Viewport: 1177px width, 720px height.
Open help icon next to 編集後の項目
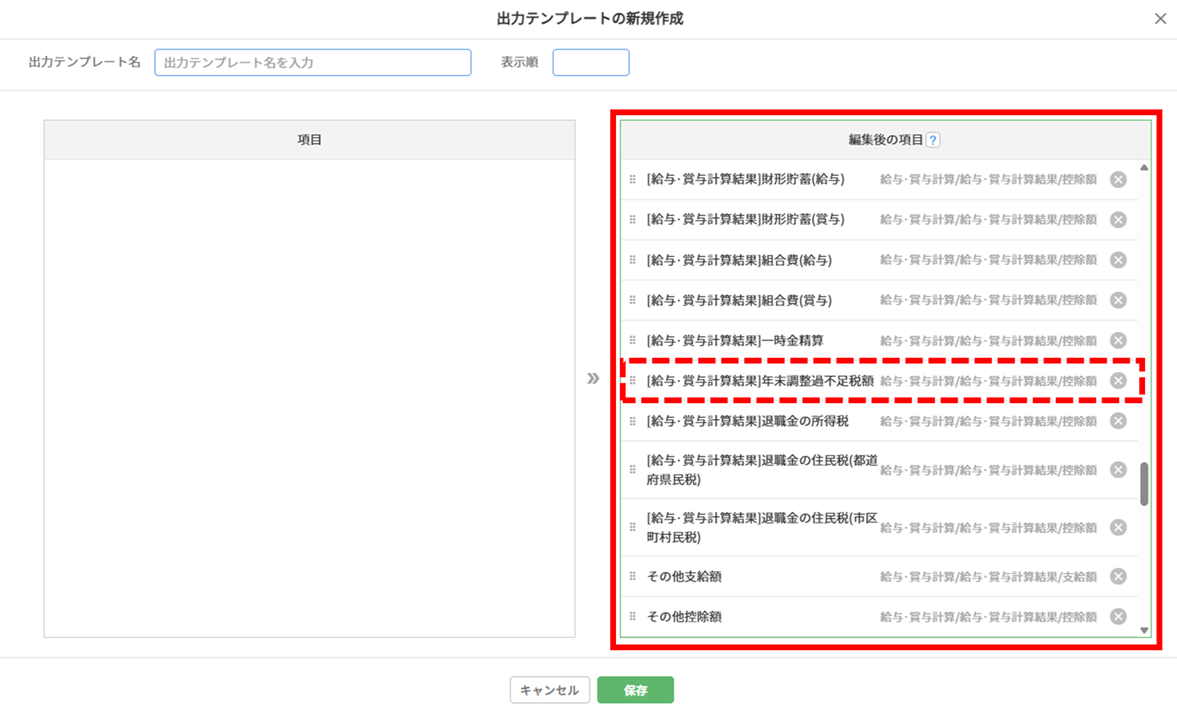pos(932,141)
